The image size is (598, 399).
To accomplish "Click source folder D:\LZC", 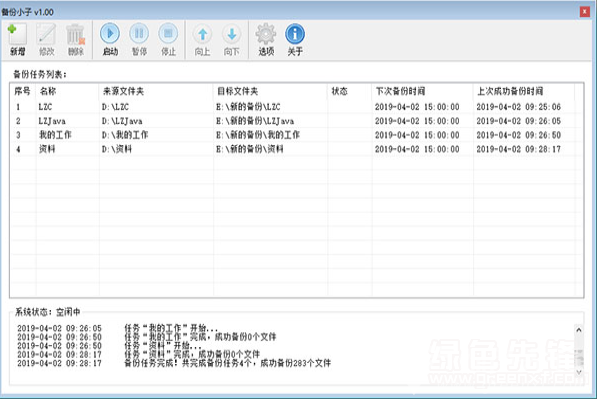I will (x=115, y=107).
